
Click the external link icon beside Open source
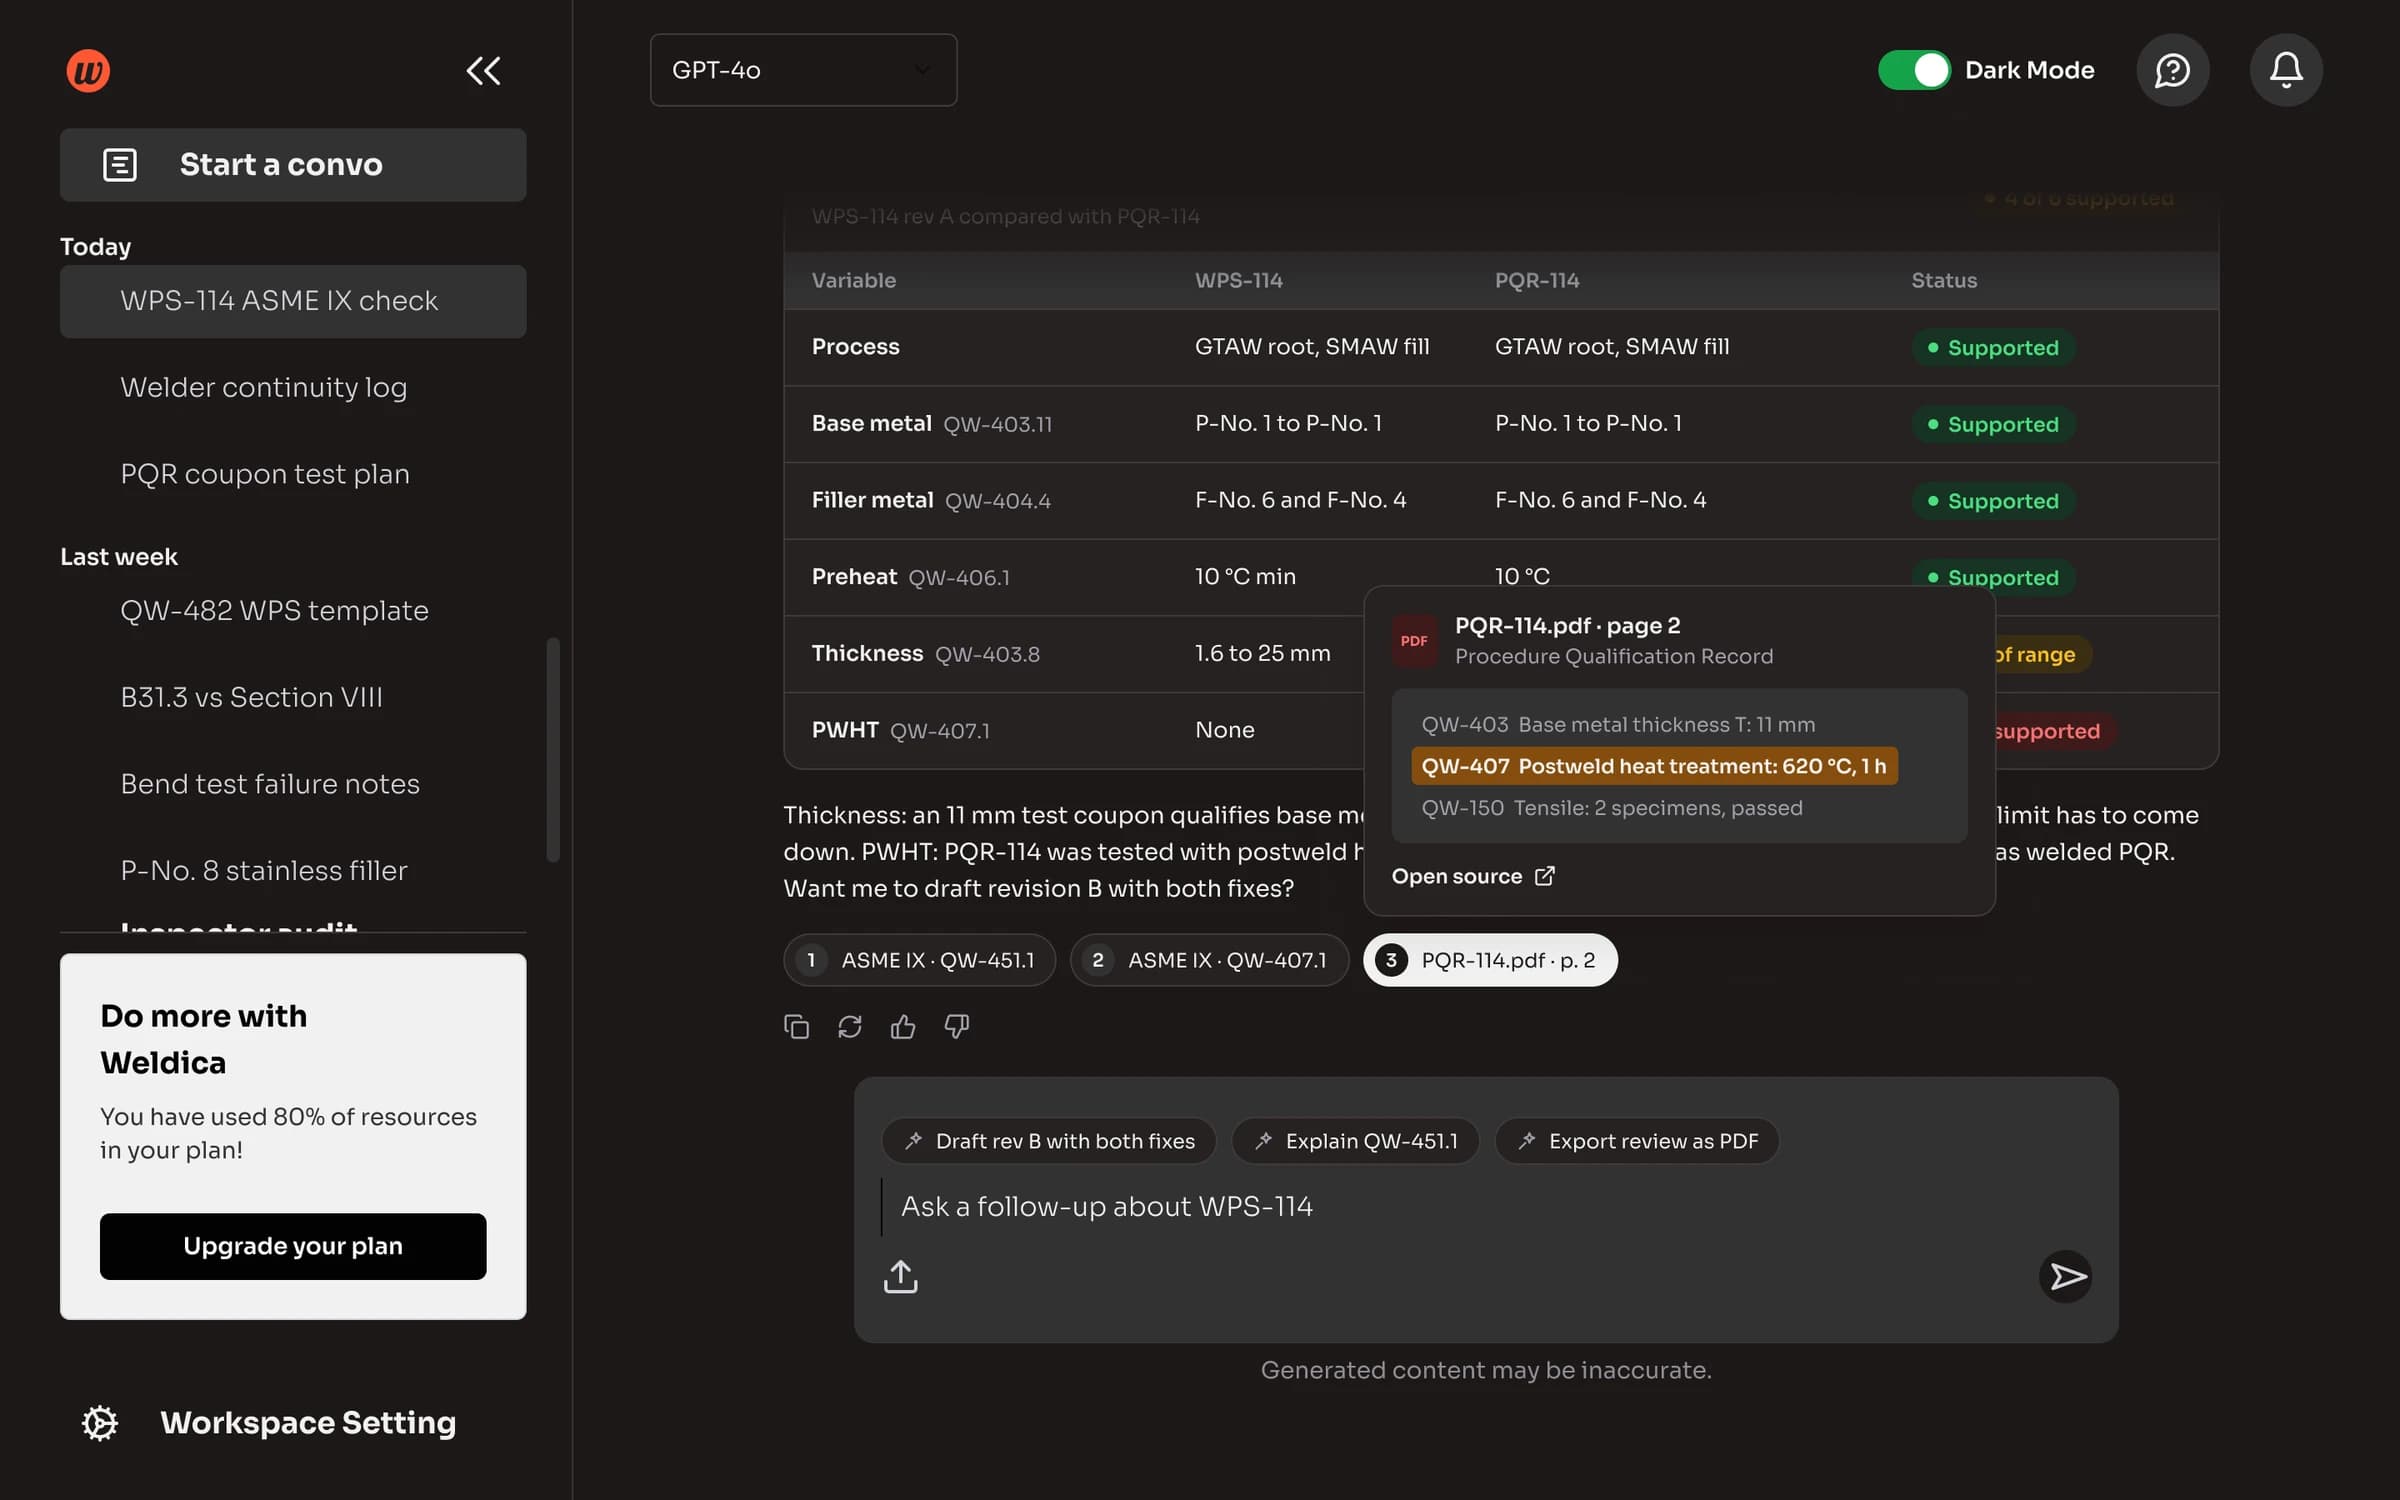click(1545, 876)
